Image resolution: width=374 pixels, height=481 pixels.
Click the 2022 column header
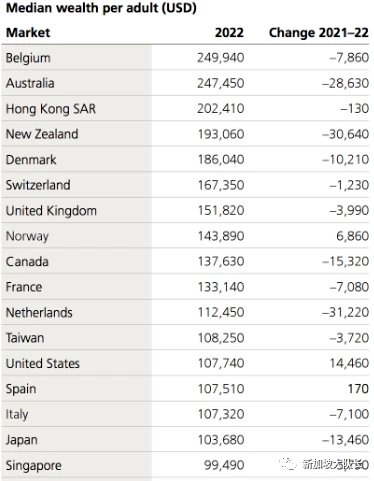pos(229,33)
